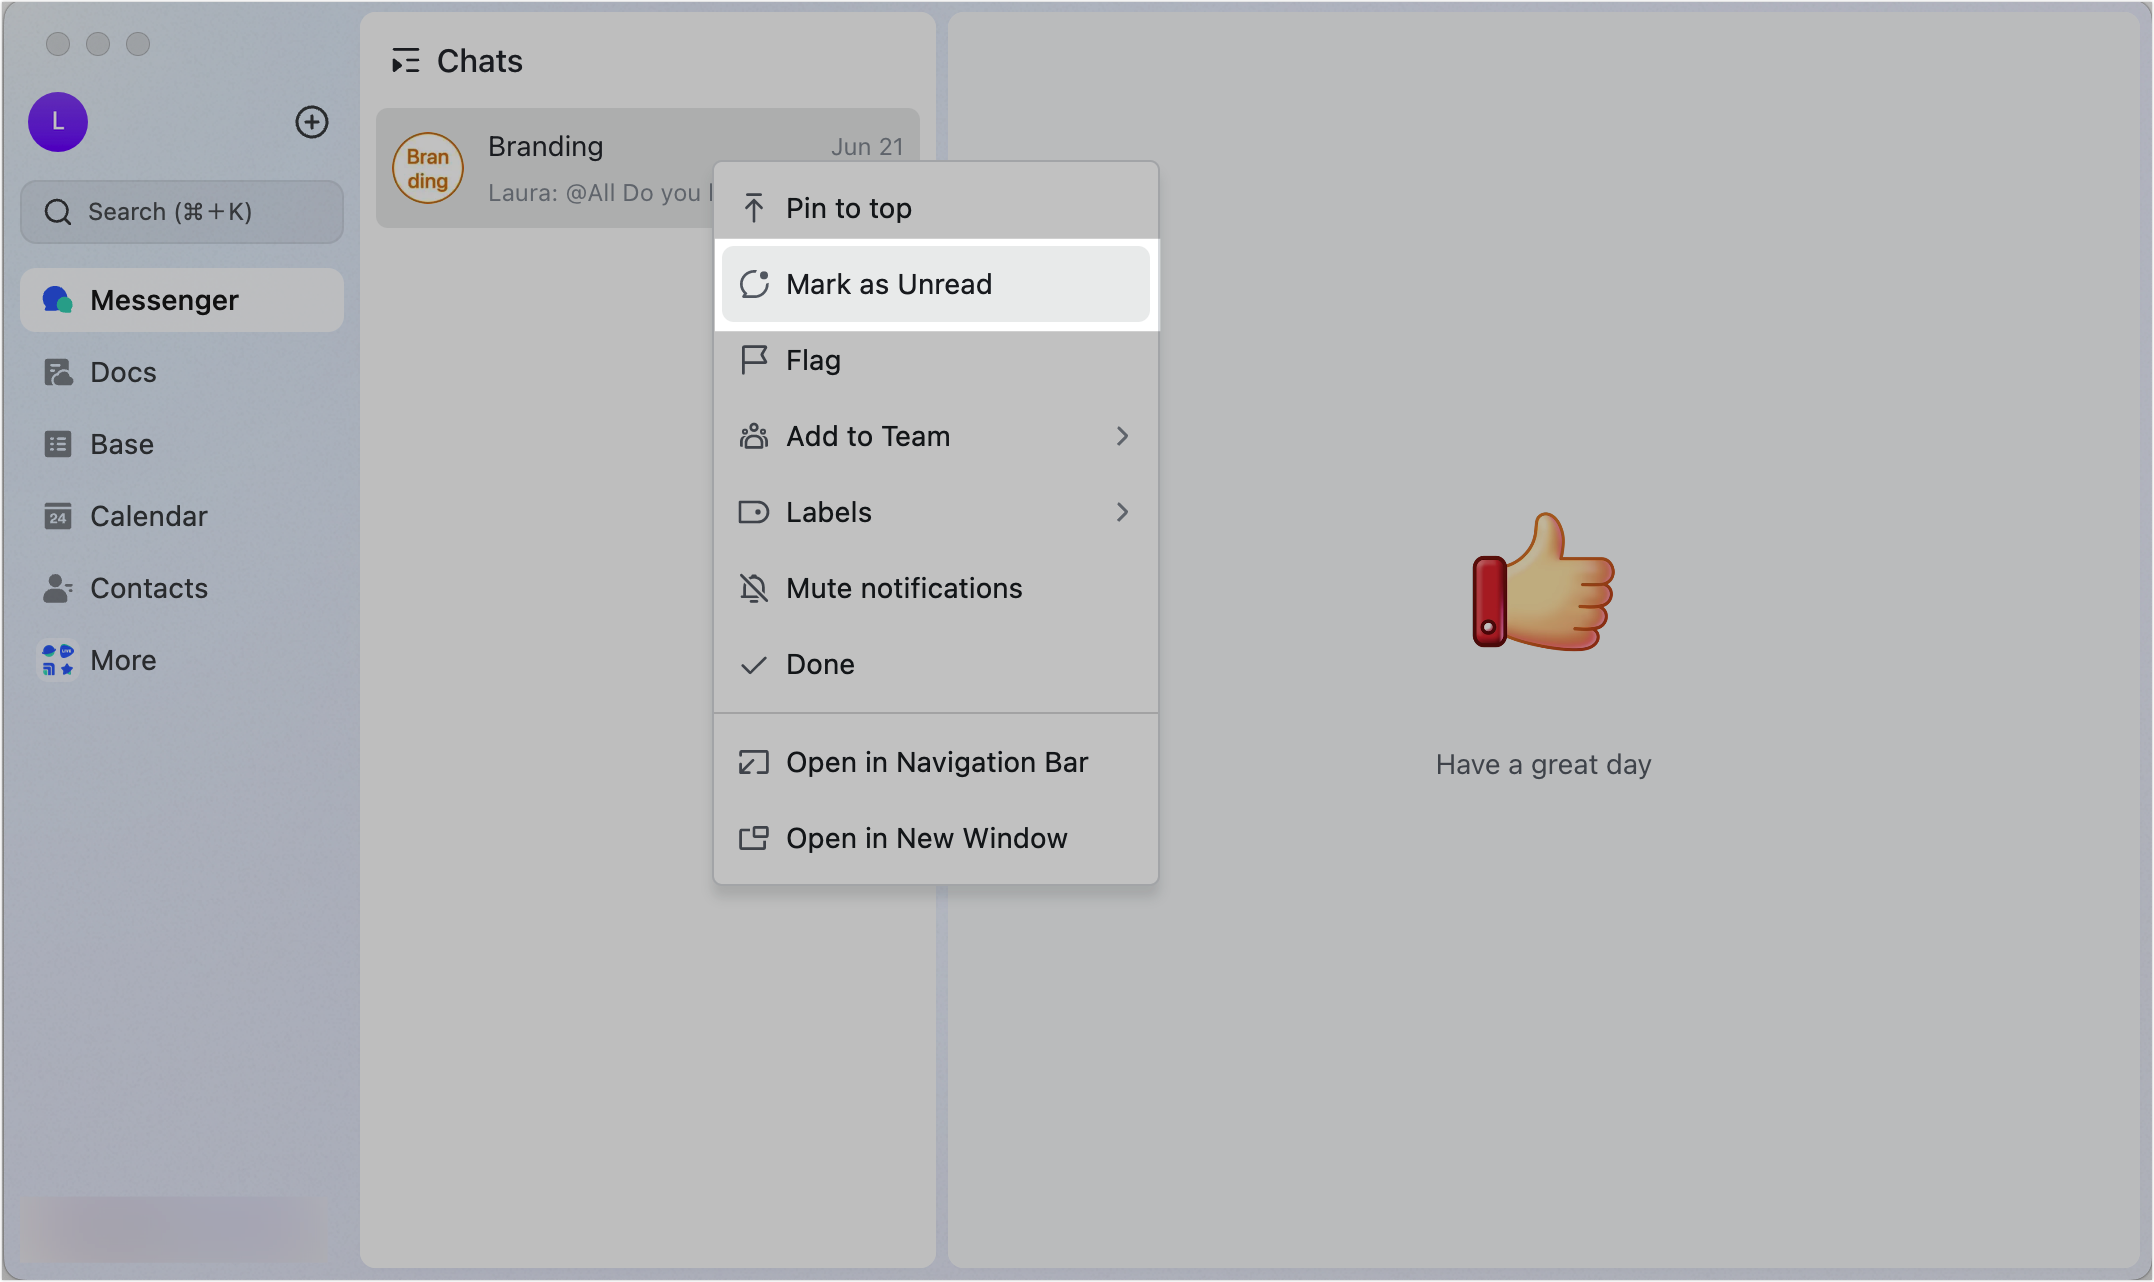Mute notifications for the Branding chat
Image resolution: width=2154 pixels, height=1282 pixels.
click(903, 588)
